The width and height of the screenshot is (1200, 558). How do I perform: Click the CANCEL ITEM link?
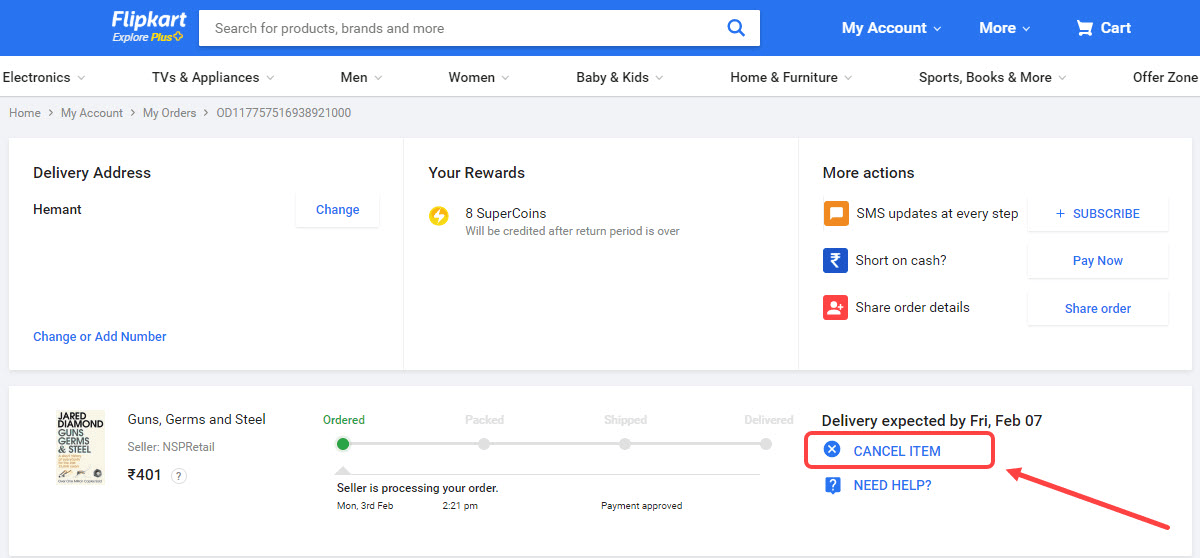coord(897,451)
